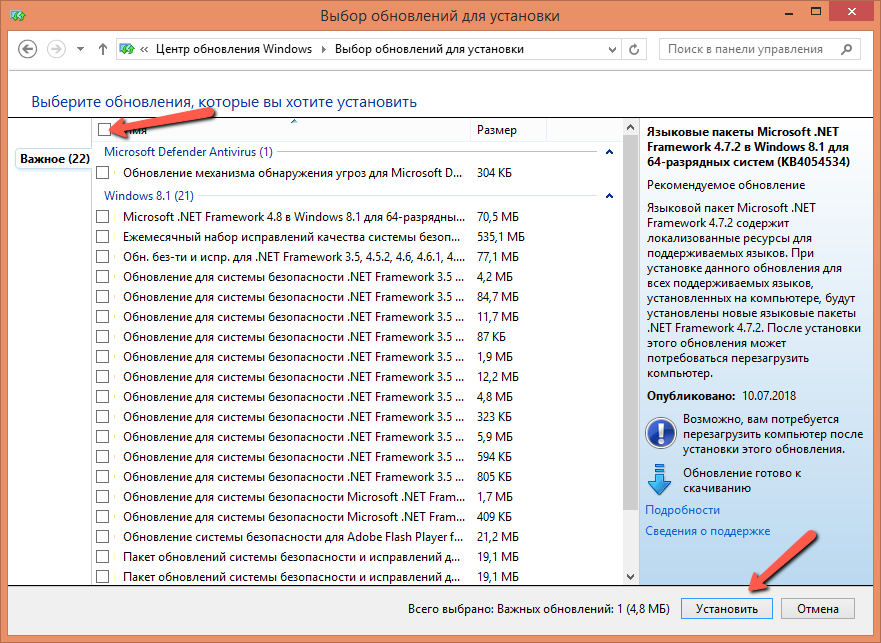
Task: Select the Microsoft Defender Antivirus (1) heading
Action: (188, 152)
